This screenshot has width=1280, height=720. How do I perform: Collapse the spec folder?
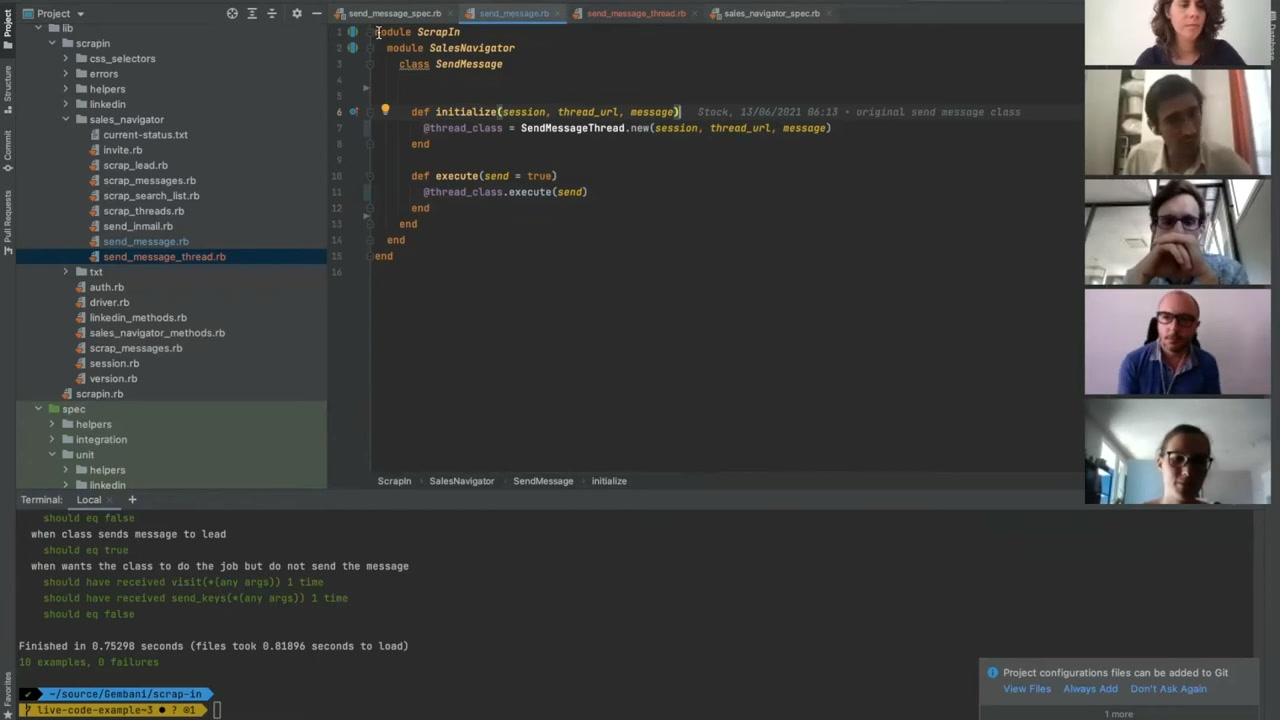pos(38,409)
